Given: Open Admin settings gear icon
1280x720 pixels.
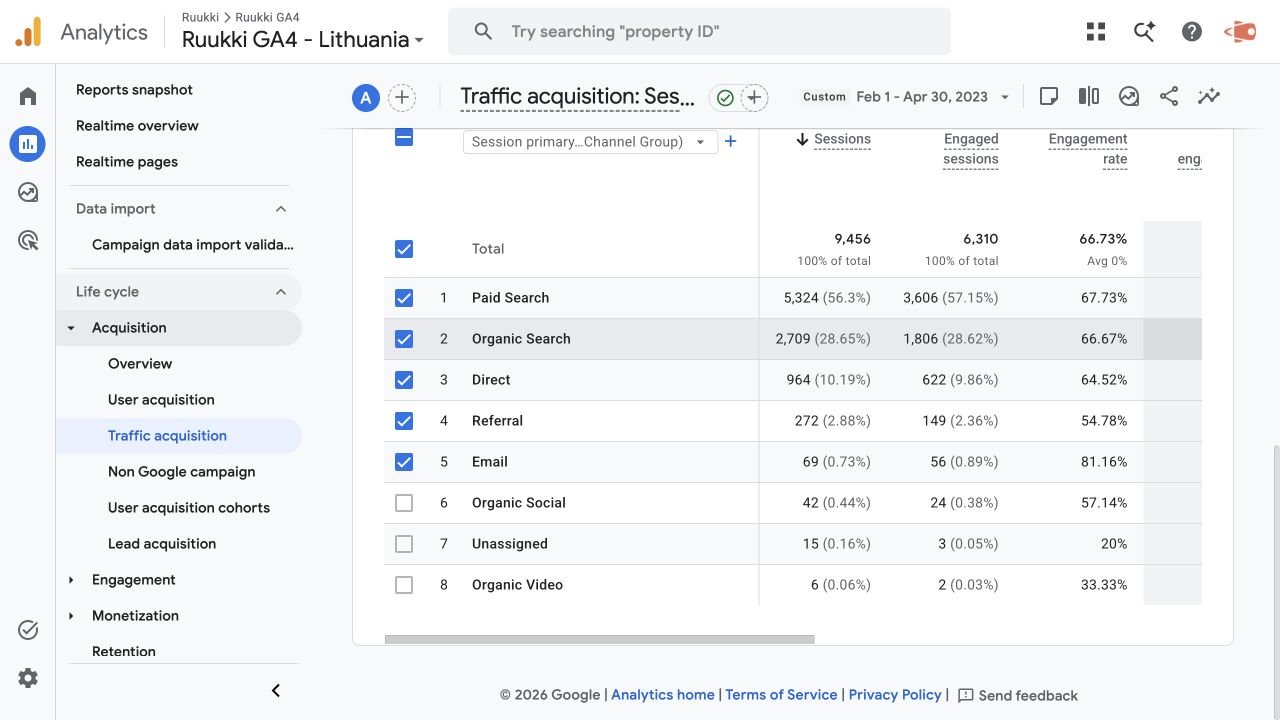Looking at the screenshot, I should pyautogui.click(x=28, y=678).
